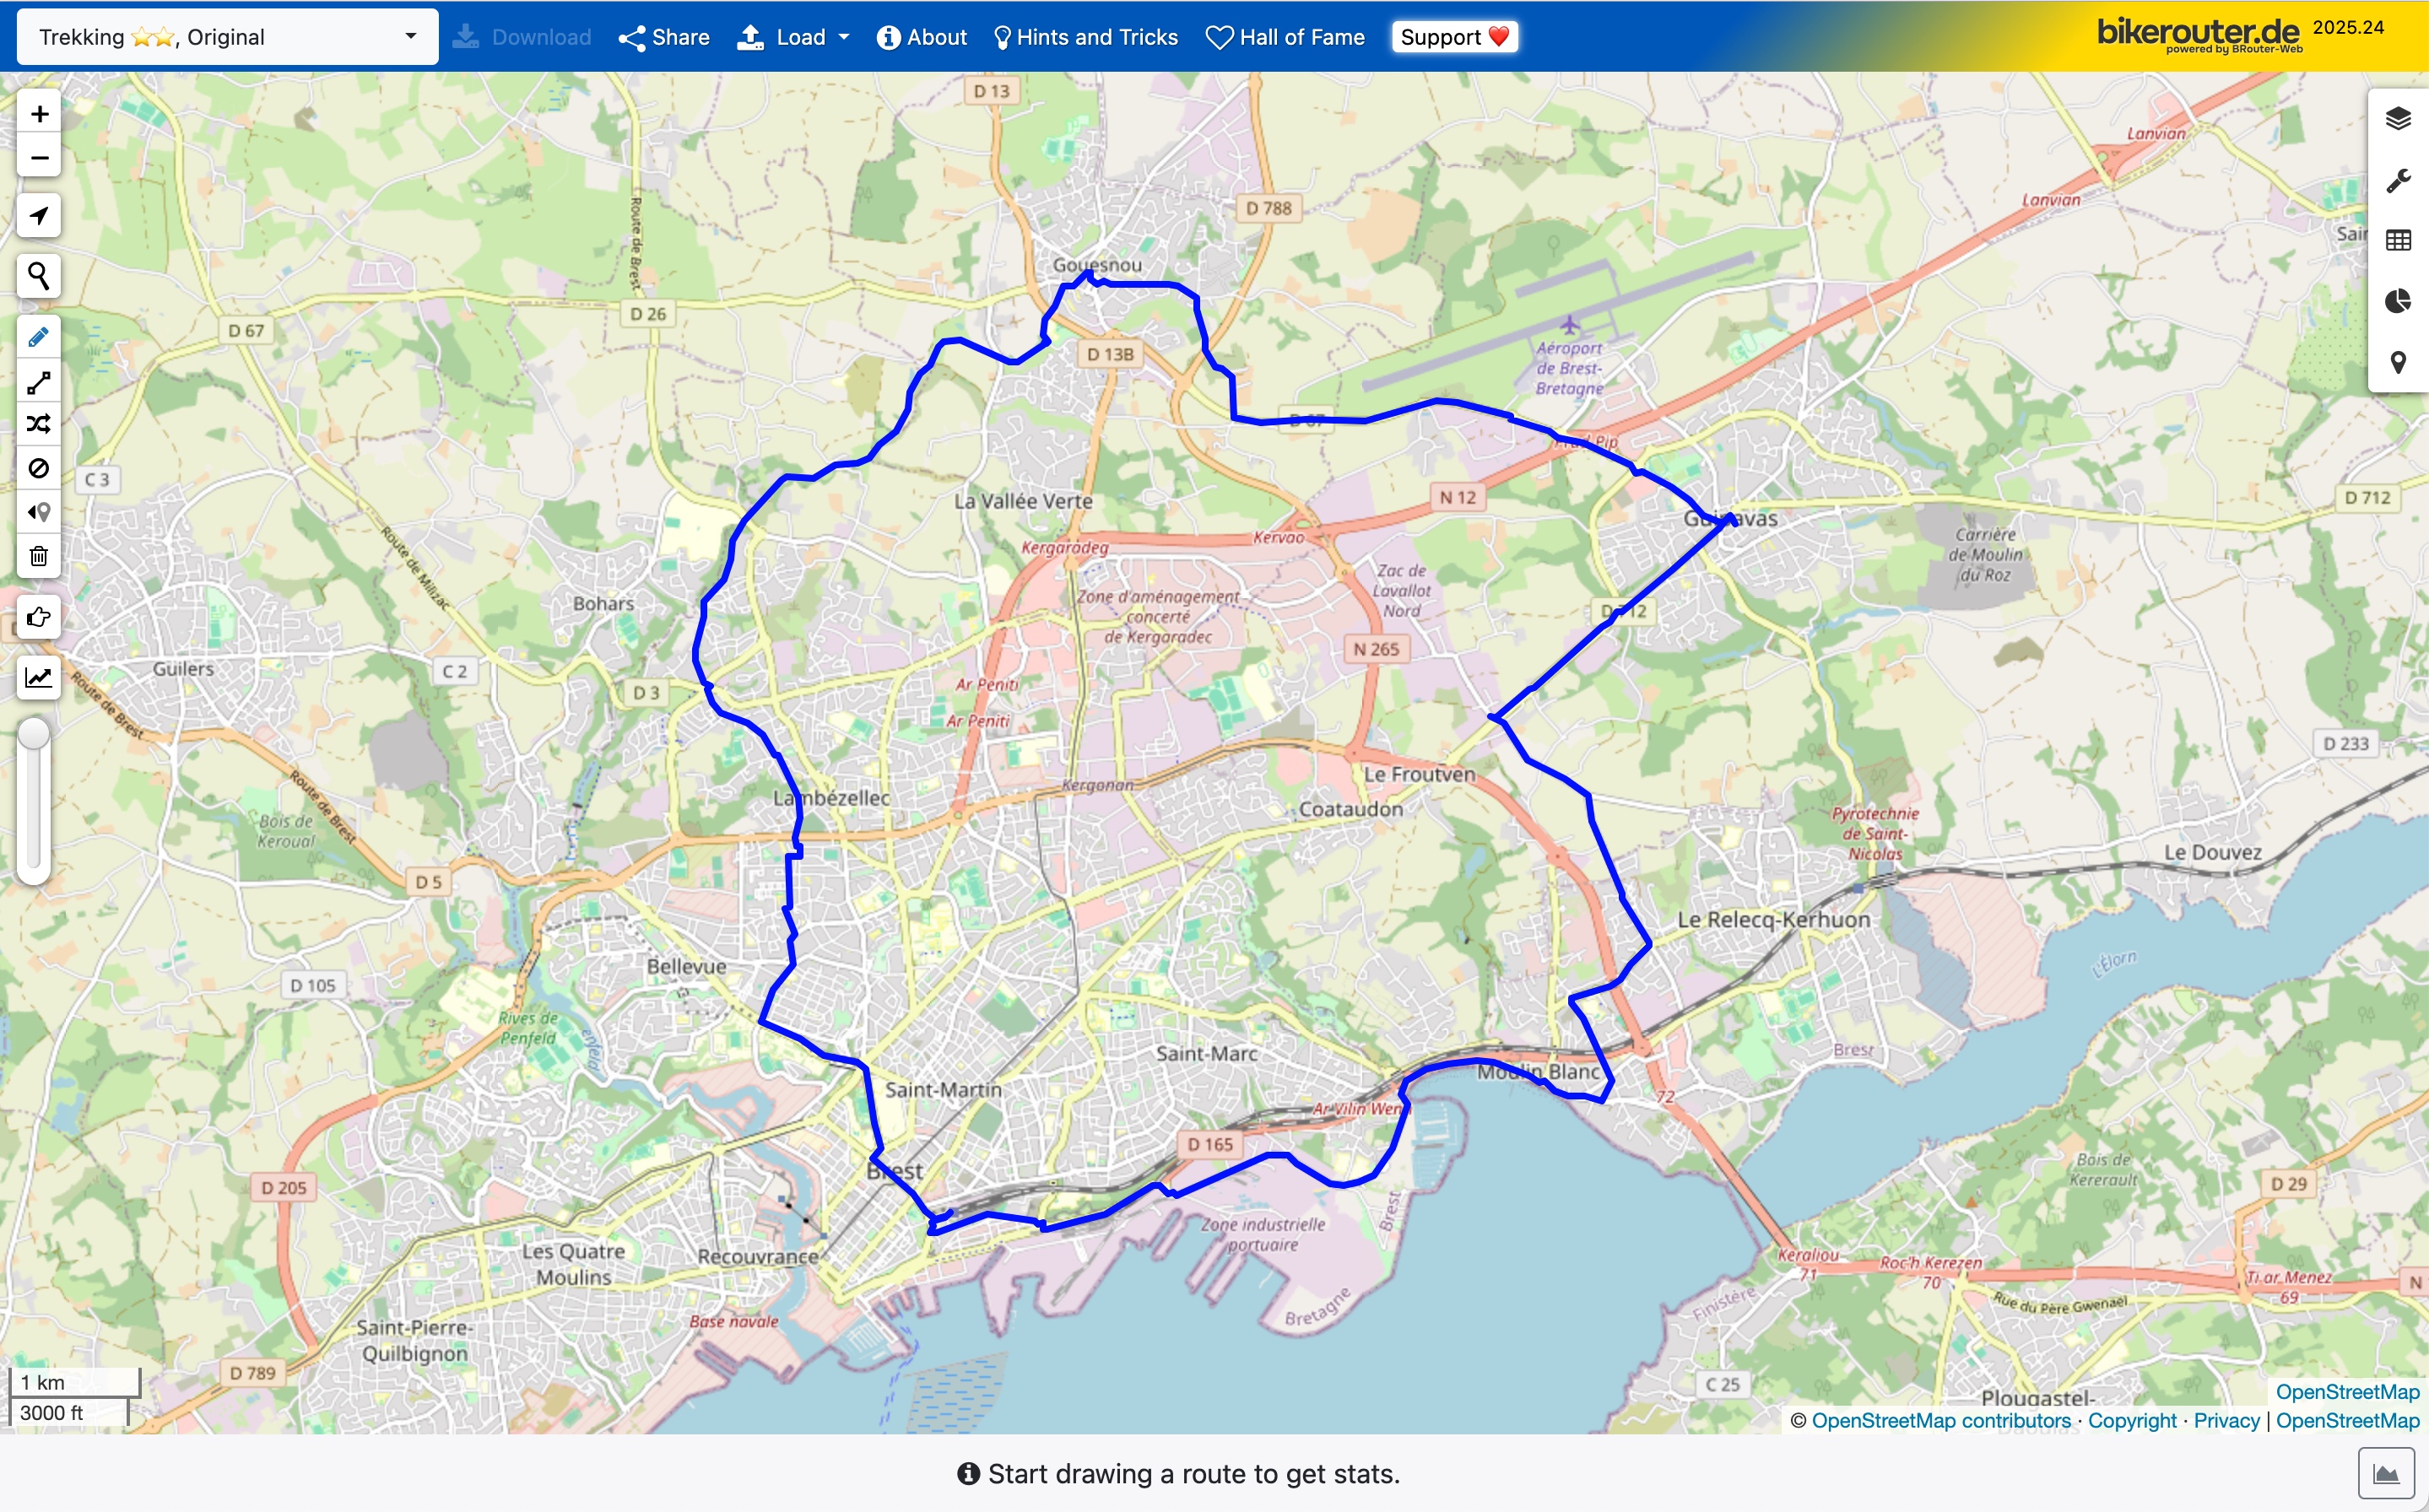This screenshot has width=2429, height=1512.
Task: Open the map search magnifier
Action: click(x=39, y=276)
